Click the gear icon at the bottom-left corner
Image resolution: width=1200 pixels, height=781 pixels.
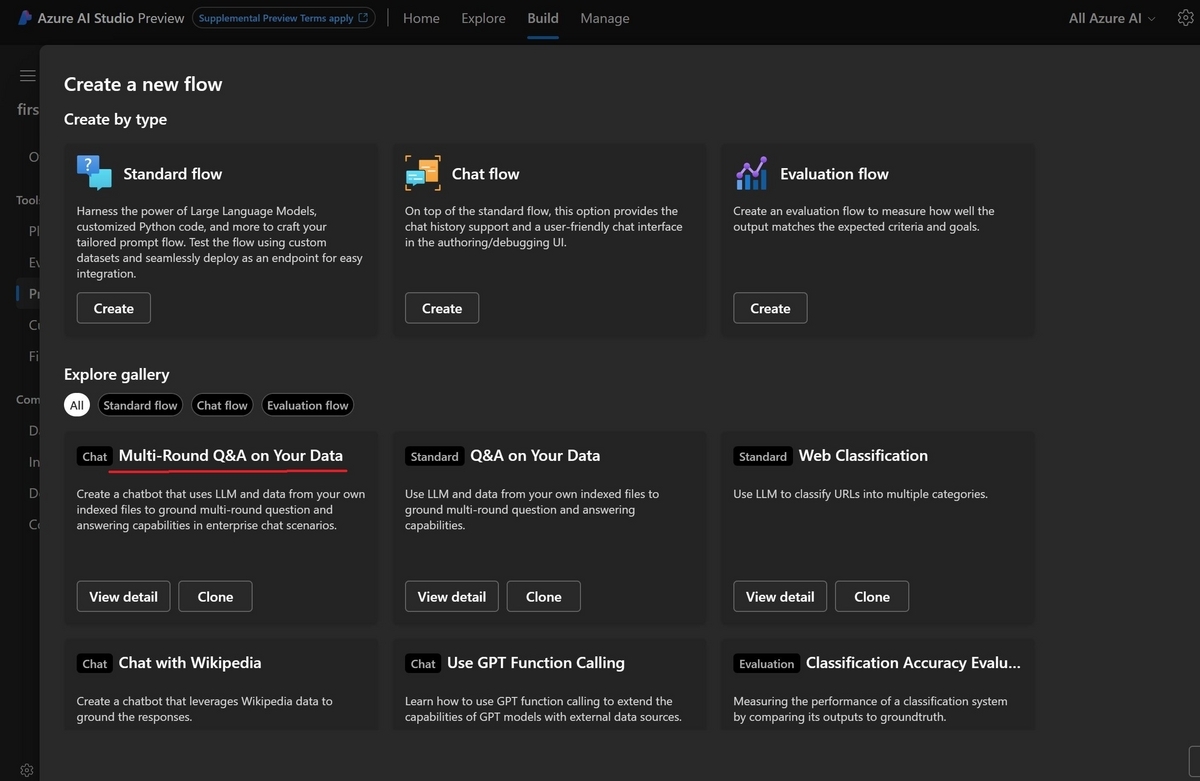tap(26, 768)
